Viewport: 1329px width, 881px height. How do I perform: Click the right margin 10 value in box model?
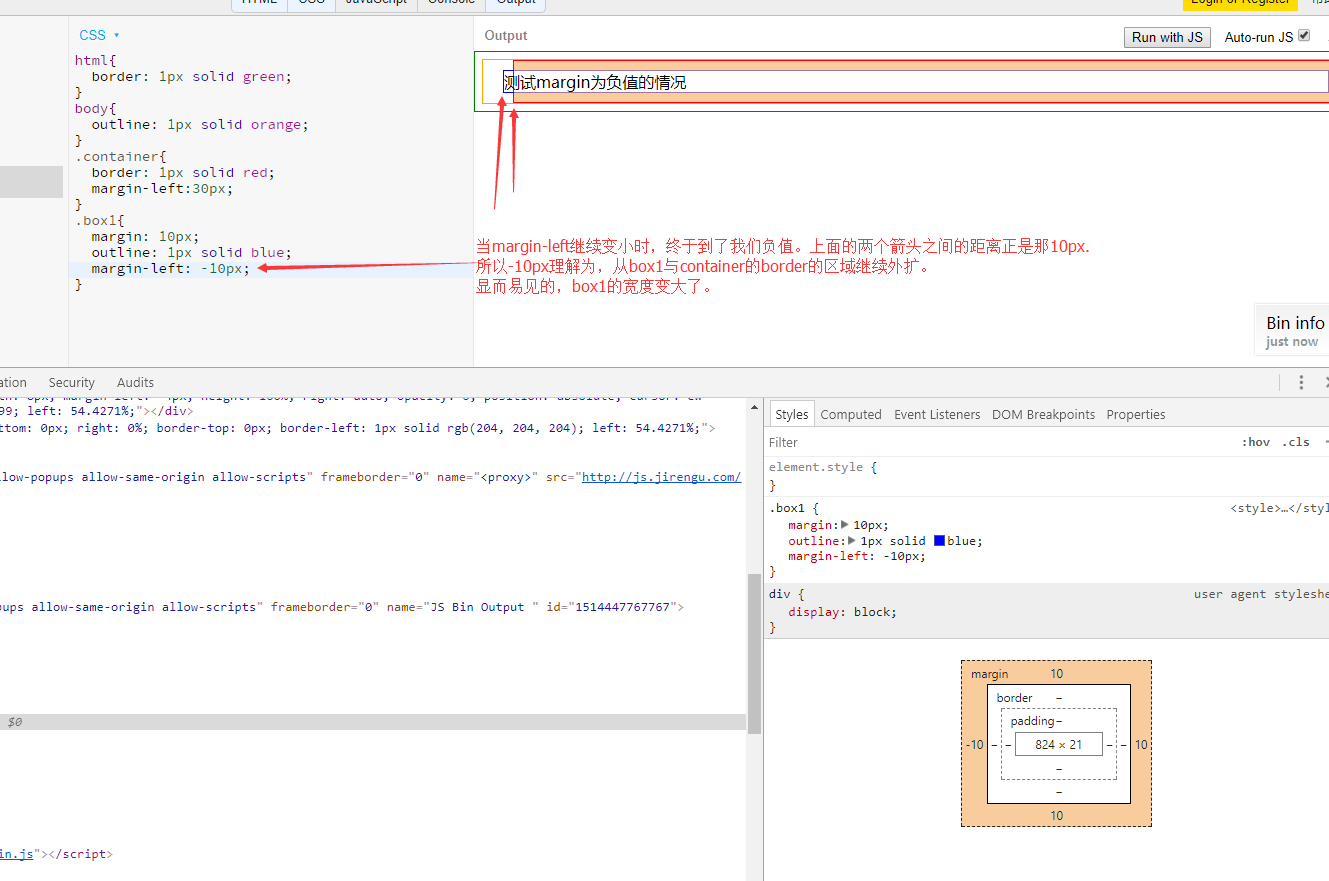tap(1141, 745)
